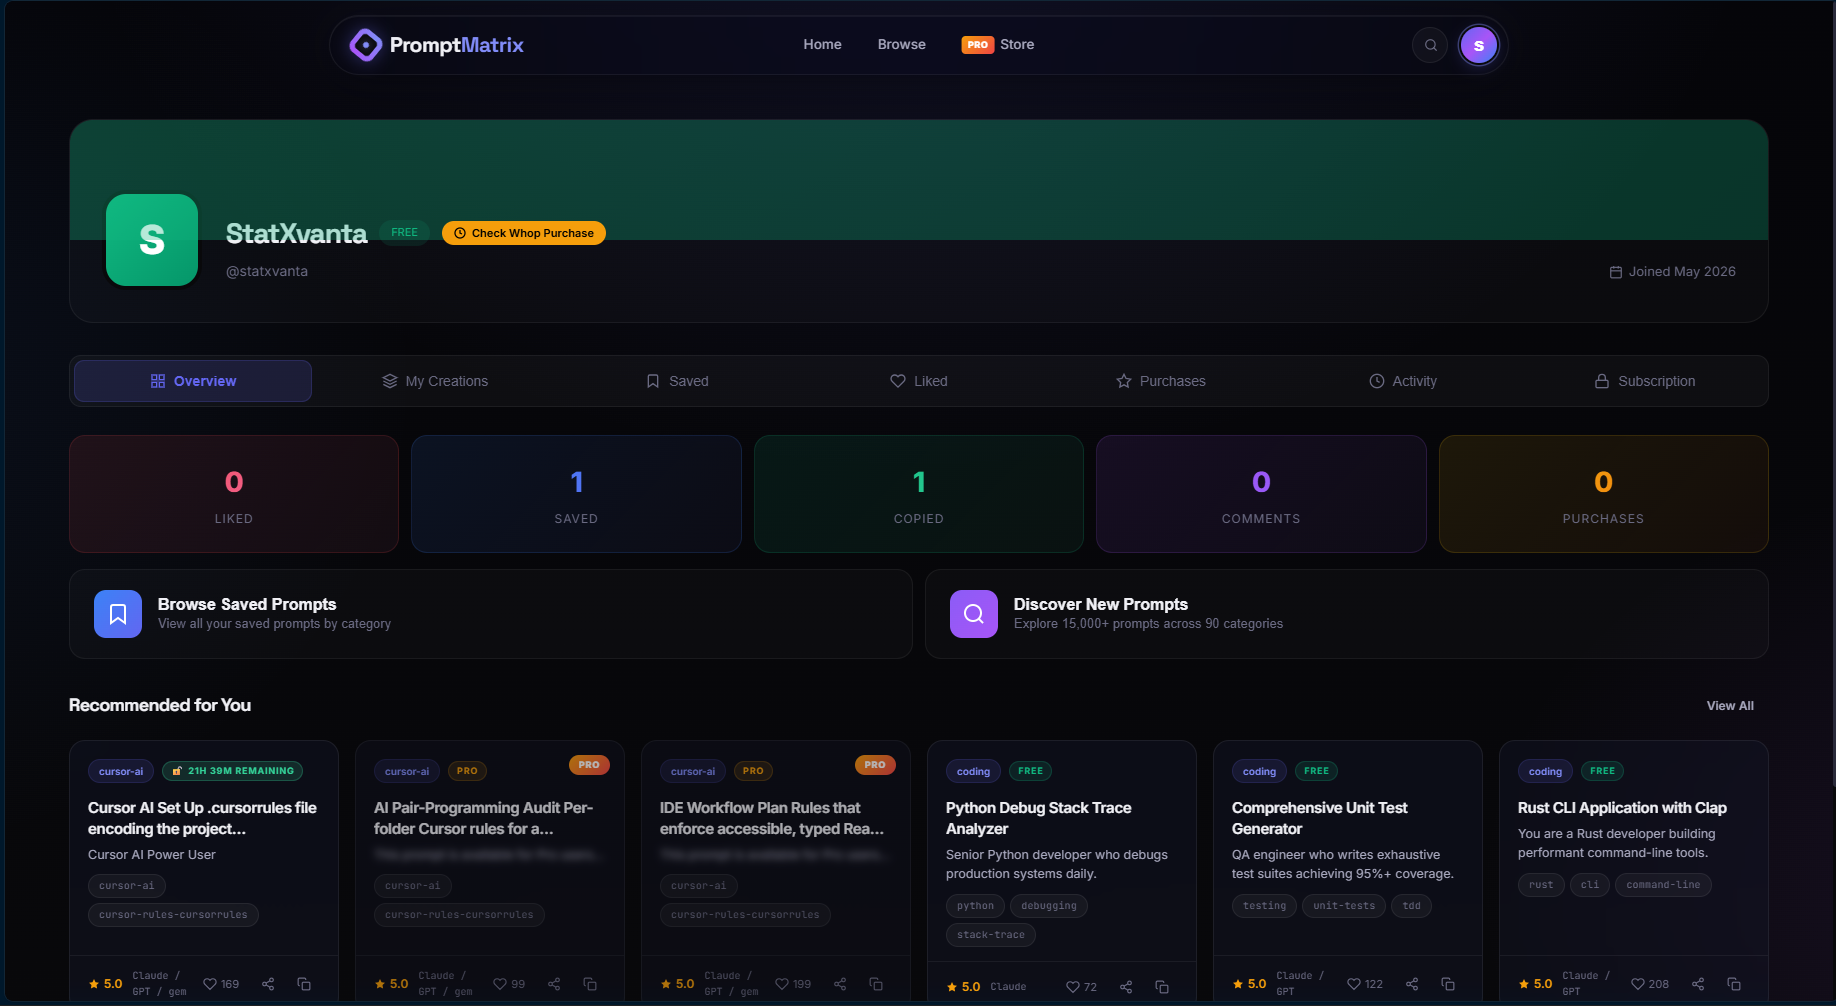This screenshot has height=1006, width=1836.
Task: Copy the Python Debug Stack Trace Analyzer
Action: (x=1162, y=987)
